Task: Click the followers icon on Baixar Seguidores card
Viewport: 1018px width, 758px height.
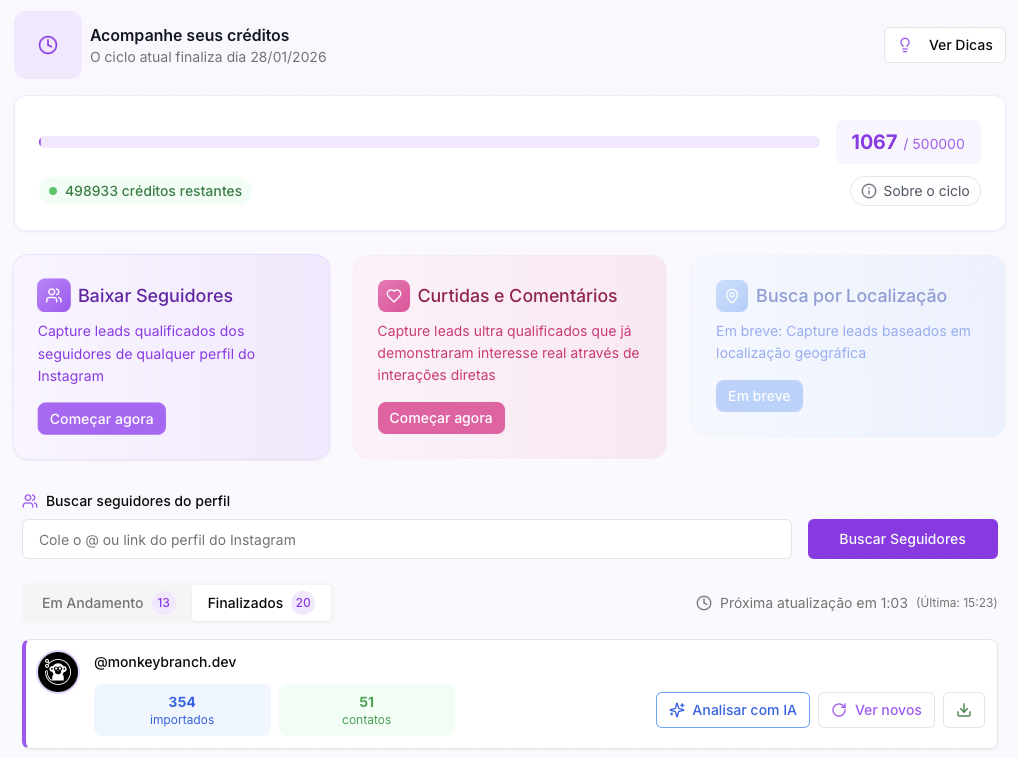Action: tap(54, 295)
